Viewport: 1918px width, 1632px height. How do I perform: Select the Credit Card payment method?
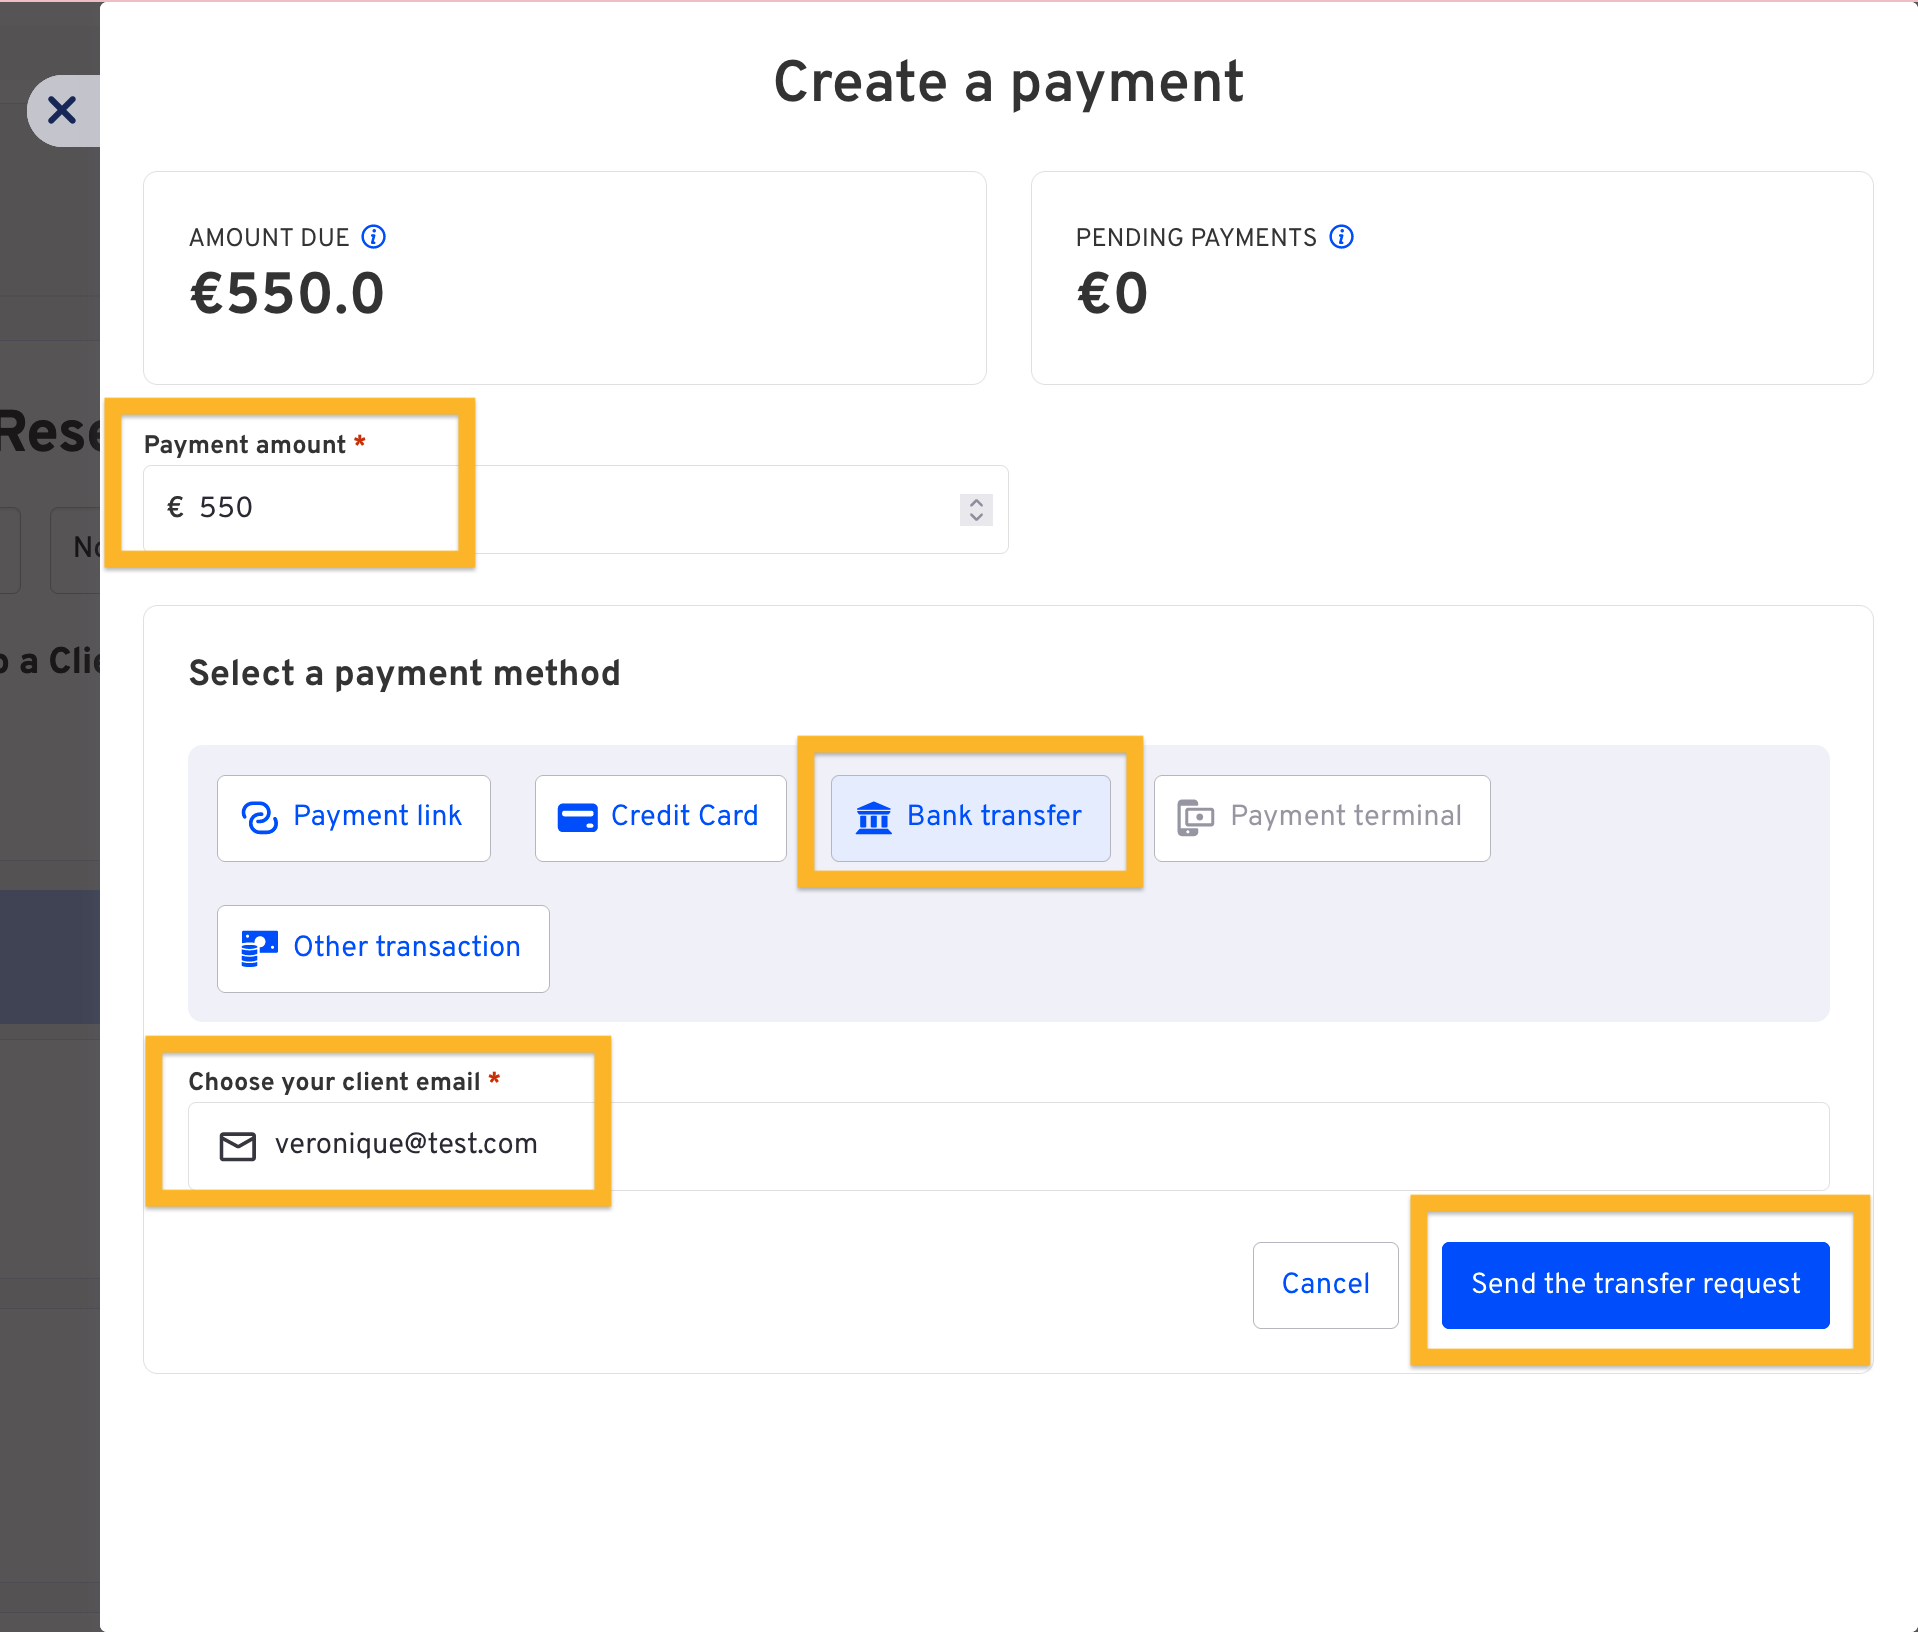[661, 818]
